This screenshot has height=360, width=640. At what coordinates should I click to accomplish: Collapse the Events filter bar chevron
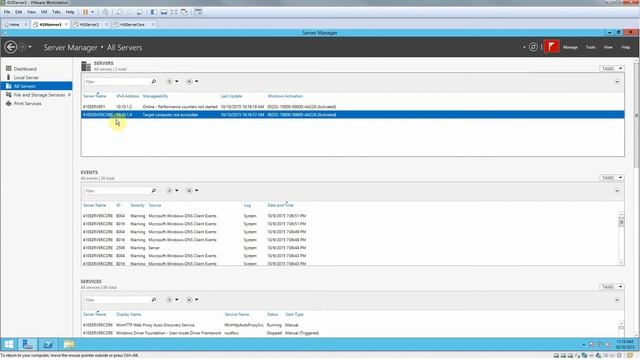617,191
